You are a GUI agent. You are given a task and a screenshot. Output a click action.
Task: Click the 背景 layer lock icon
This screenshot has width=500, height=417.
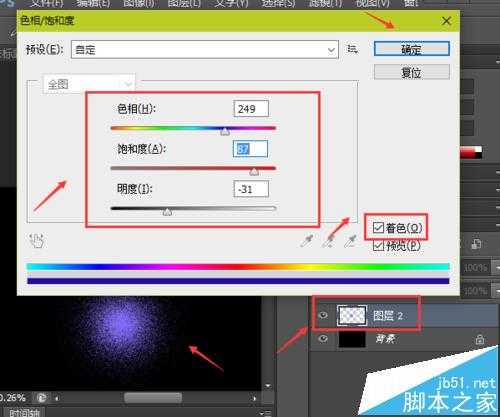click(x=480, y=340)
